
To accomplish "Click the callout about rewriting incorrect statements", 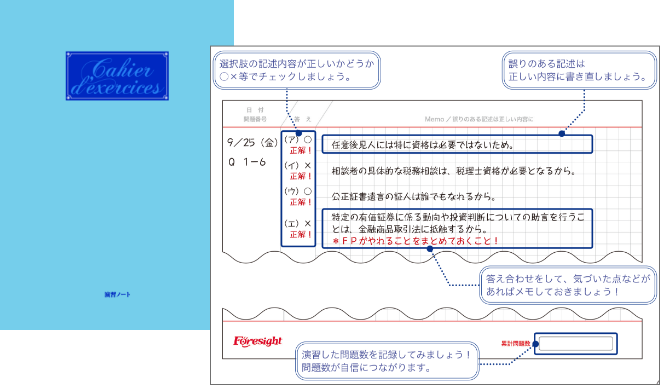I will point(579,70).
